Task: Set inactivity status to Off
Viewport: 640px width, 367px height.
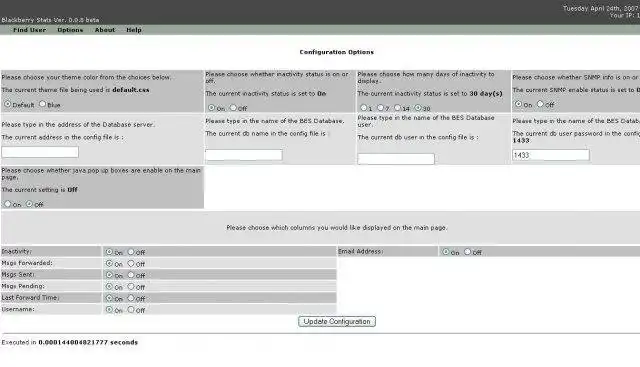Action: coord(233,108)
